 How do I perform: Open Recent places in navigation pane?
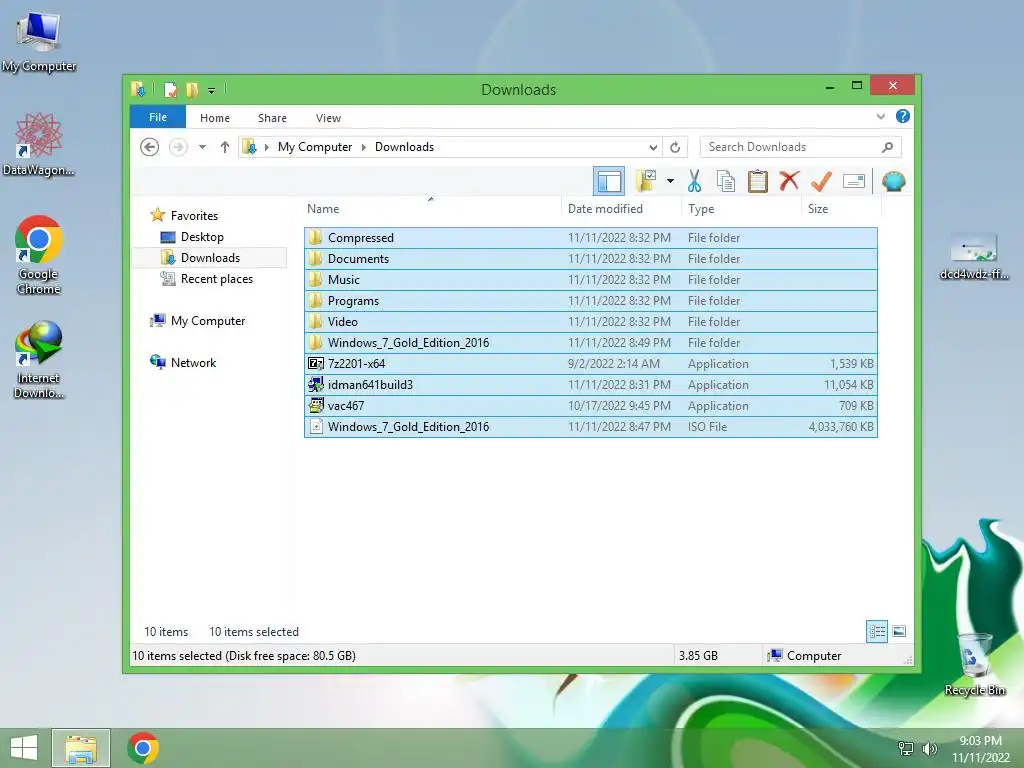tap(216, 279)
